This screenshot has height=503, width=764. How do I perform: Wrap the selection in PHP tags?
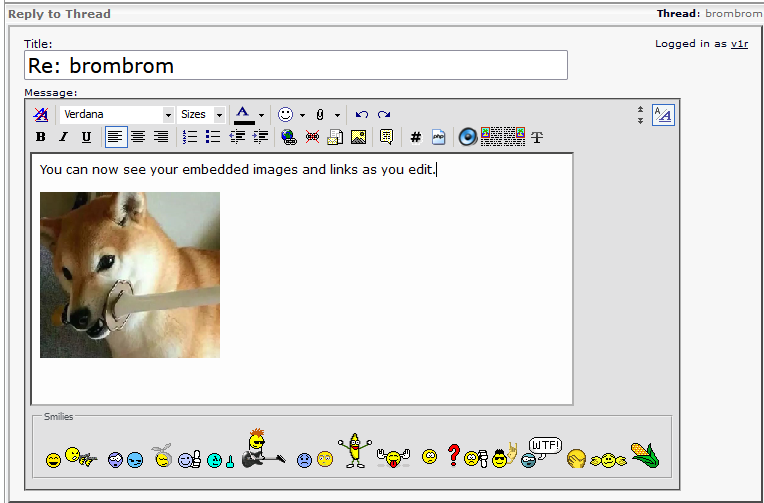[439, 137]
